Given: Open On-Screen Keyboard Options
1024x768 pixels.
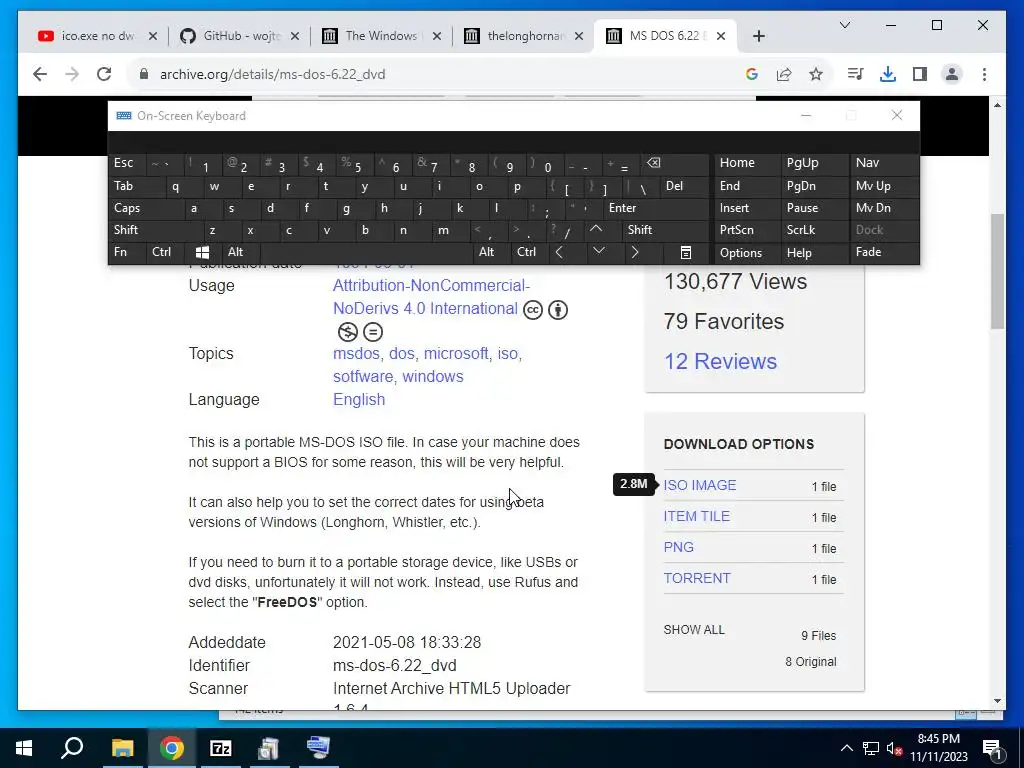Looking at the screenshot, I should (x=746, y=253).
